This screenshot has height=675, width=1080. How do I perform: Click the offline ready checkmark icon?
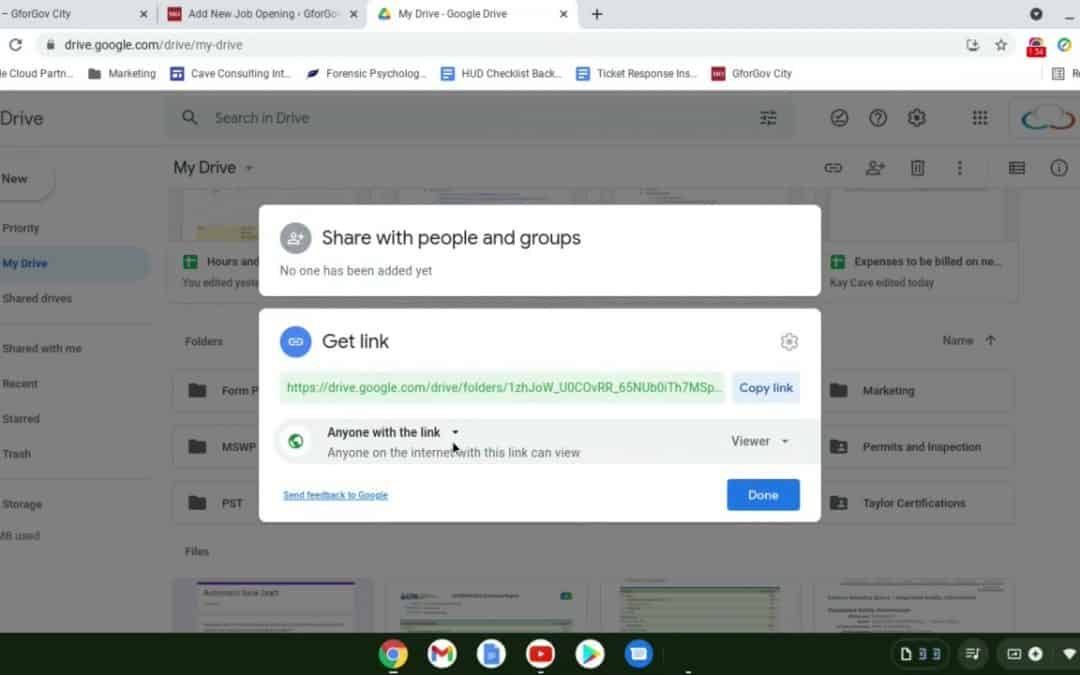839,118
